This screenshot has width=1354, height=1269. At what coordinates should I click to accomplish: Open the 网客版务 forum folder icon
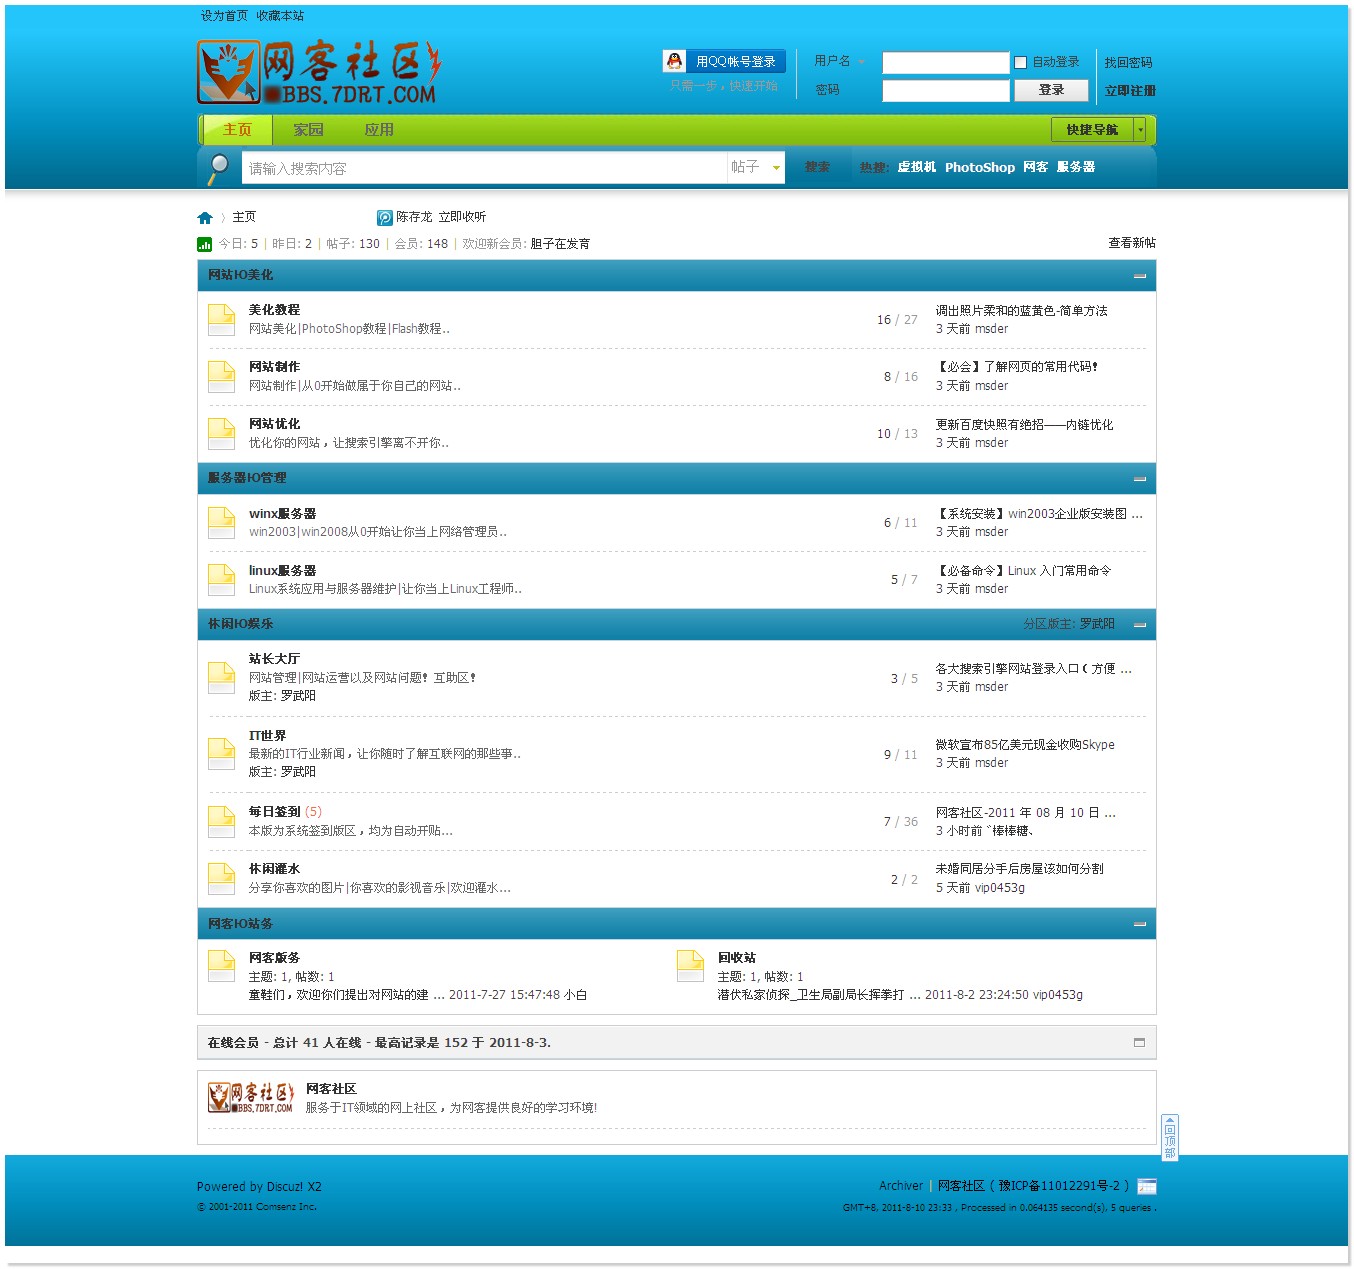221,965
